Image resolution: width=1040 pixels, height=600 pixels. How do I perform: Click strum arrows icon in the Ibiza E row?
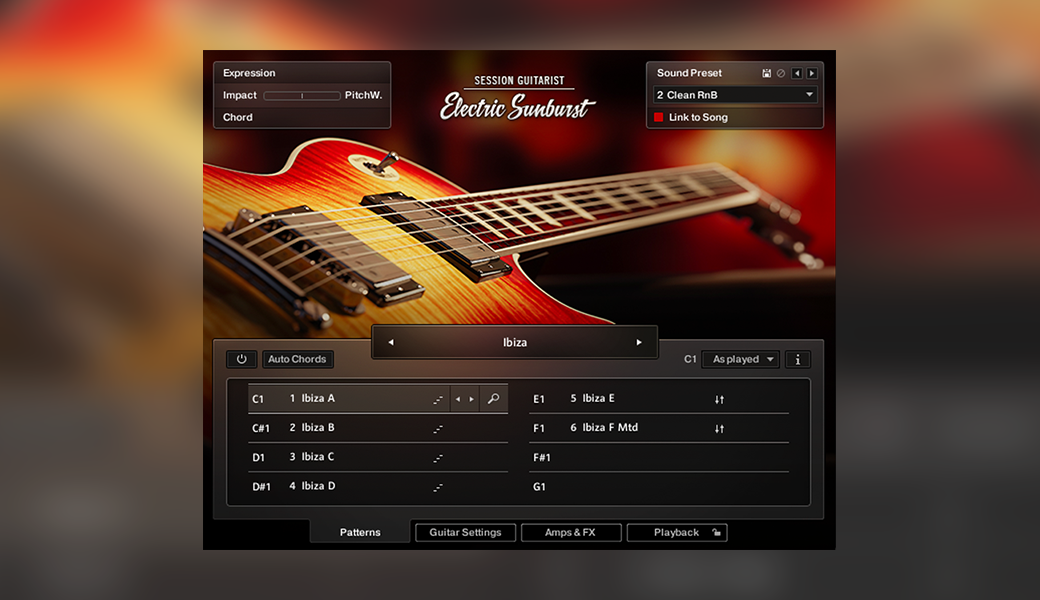pyautogui.click(x=719, y=399)
